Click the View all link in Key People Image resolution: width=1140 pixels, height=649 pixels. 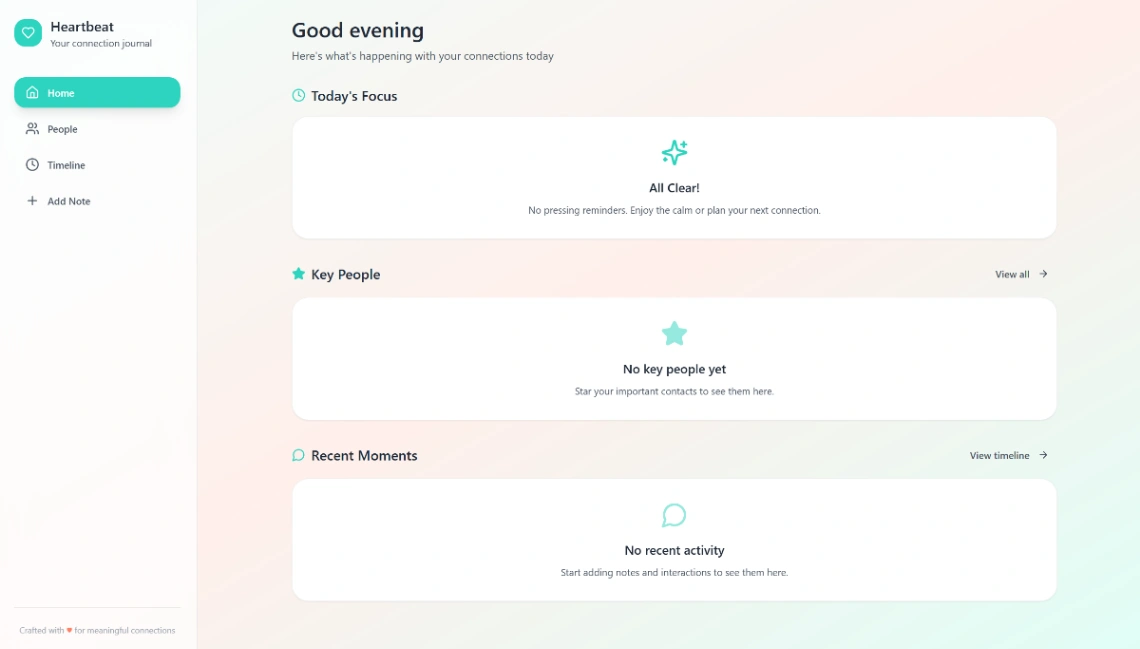[1010, 273]
